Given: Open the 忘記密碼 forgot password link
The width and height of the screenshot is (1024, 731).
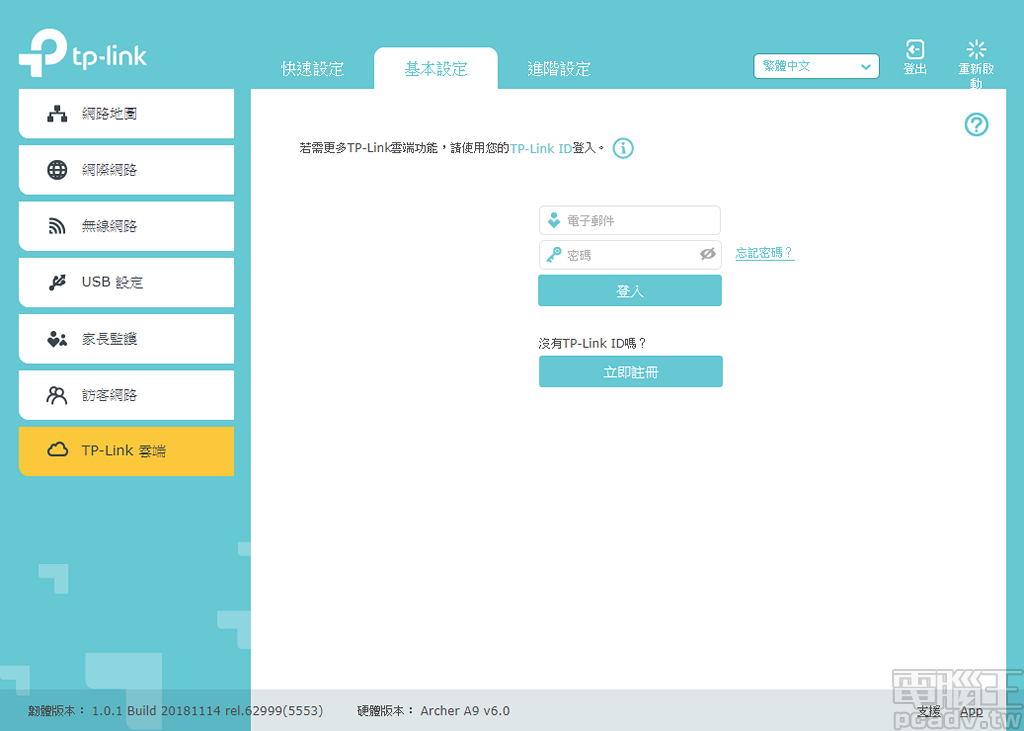Looking at the screenshot, I should [765, 253].
